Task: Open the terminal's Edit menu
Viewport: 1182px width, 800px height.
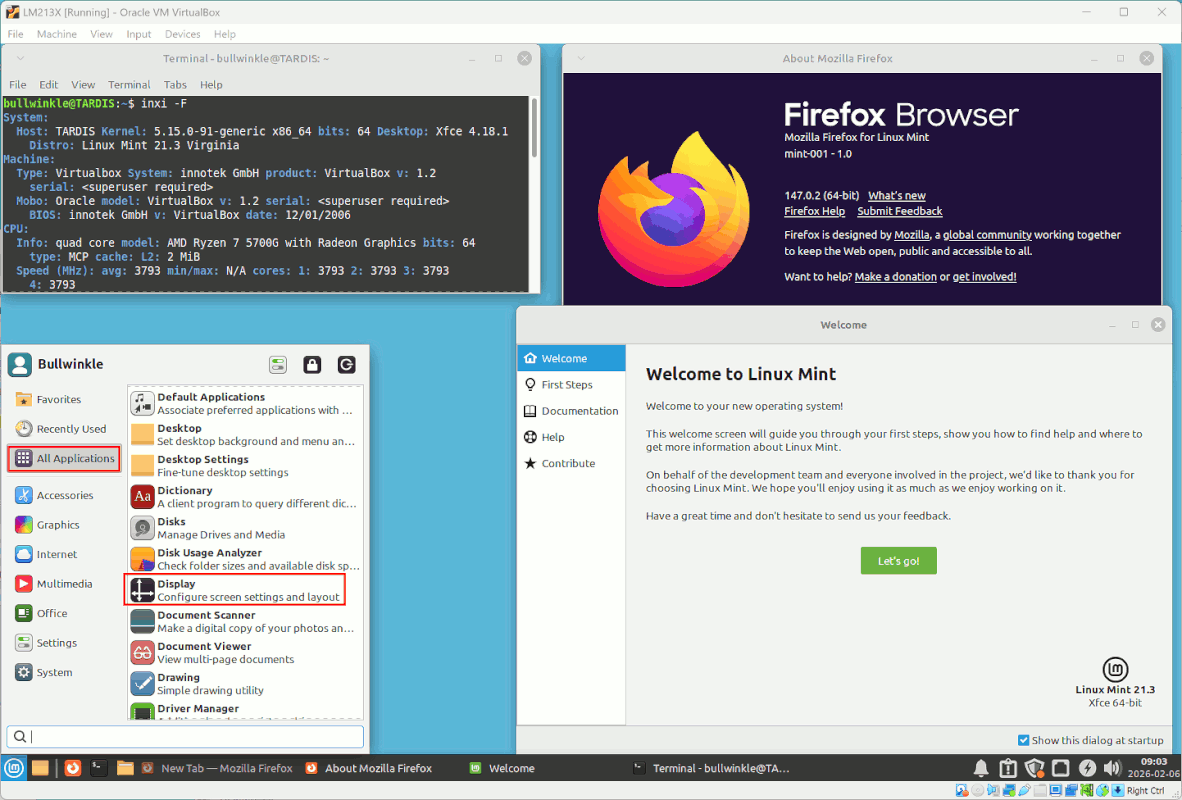Action: tap(48, 84)
